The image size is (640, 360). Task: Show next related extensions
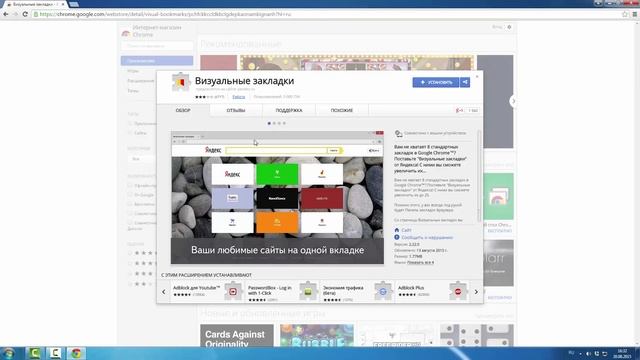click(476, 292)
